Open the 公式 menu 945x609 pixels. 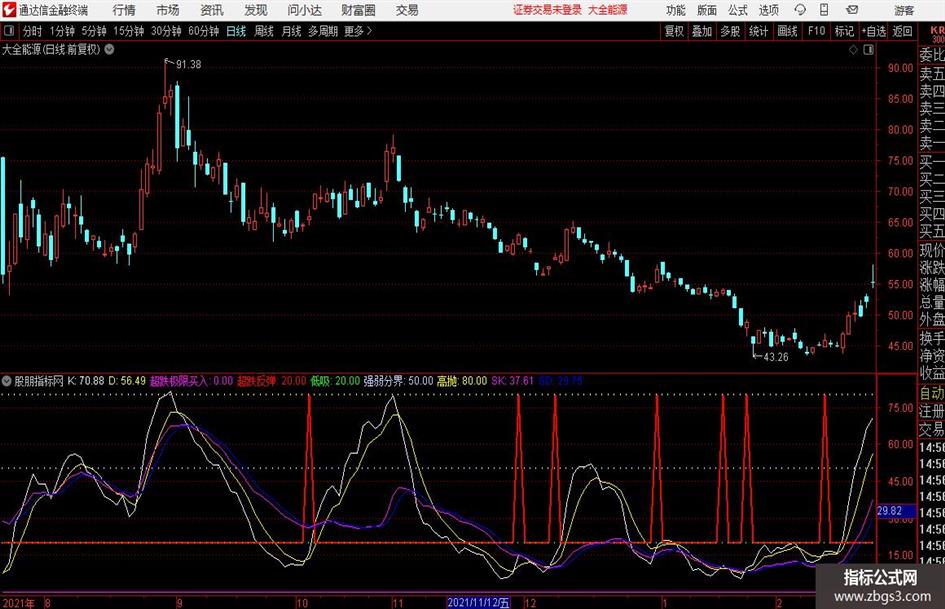pyautogui.click(x=738, y=10)
